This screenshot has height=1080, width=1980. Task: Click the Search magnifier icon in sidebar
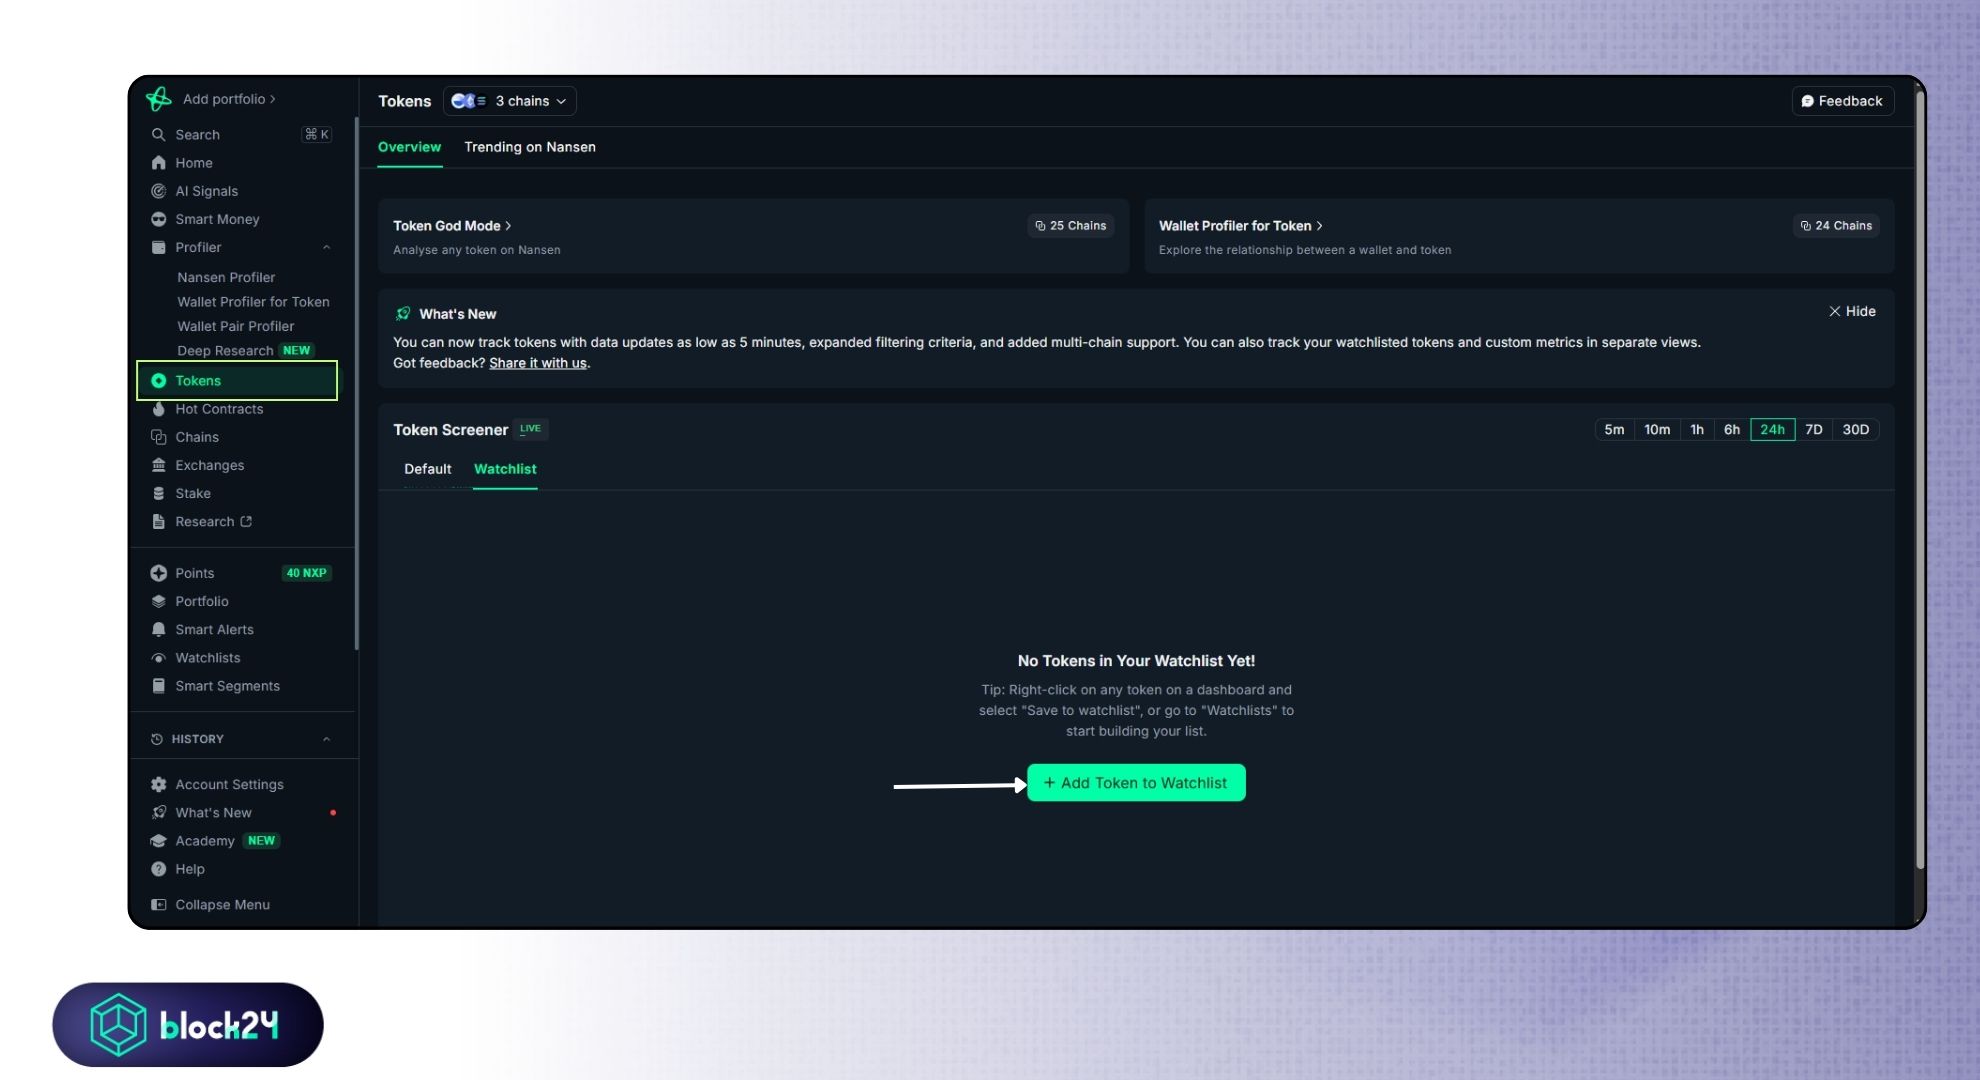pos(158,134)
